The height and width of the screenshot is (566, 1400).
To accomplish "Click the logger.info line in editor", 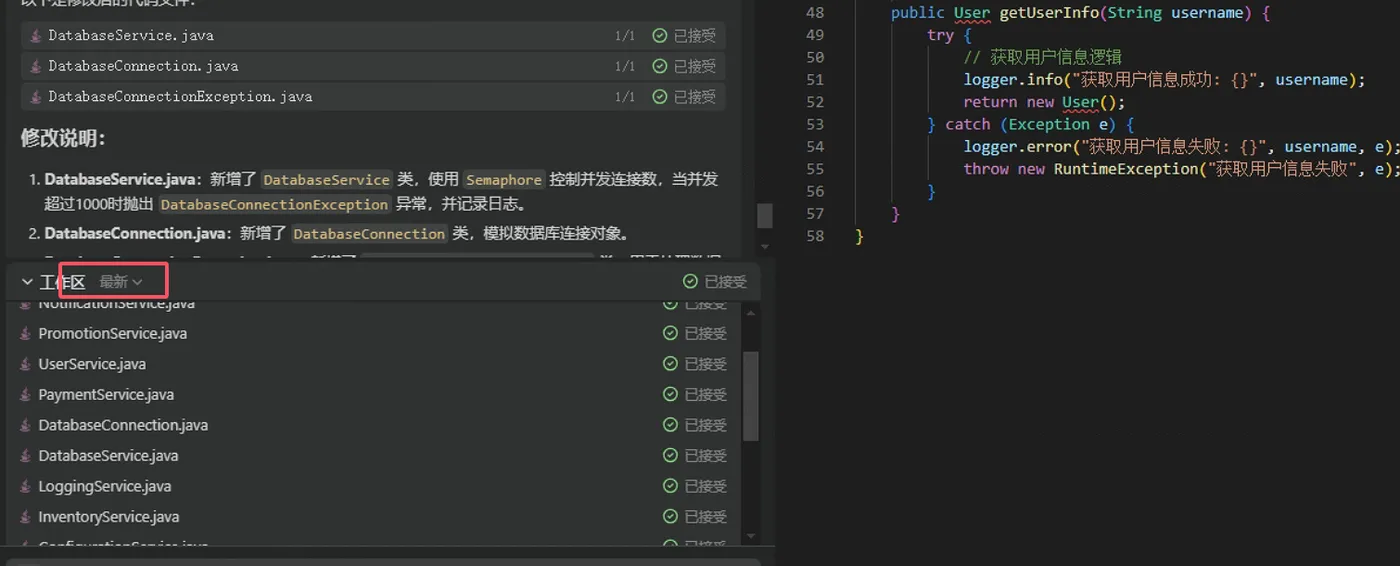I will point(1164,80).
